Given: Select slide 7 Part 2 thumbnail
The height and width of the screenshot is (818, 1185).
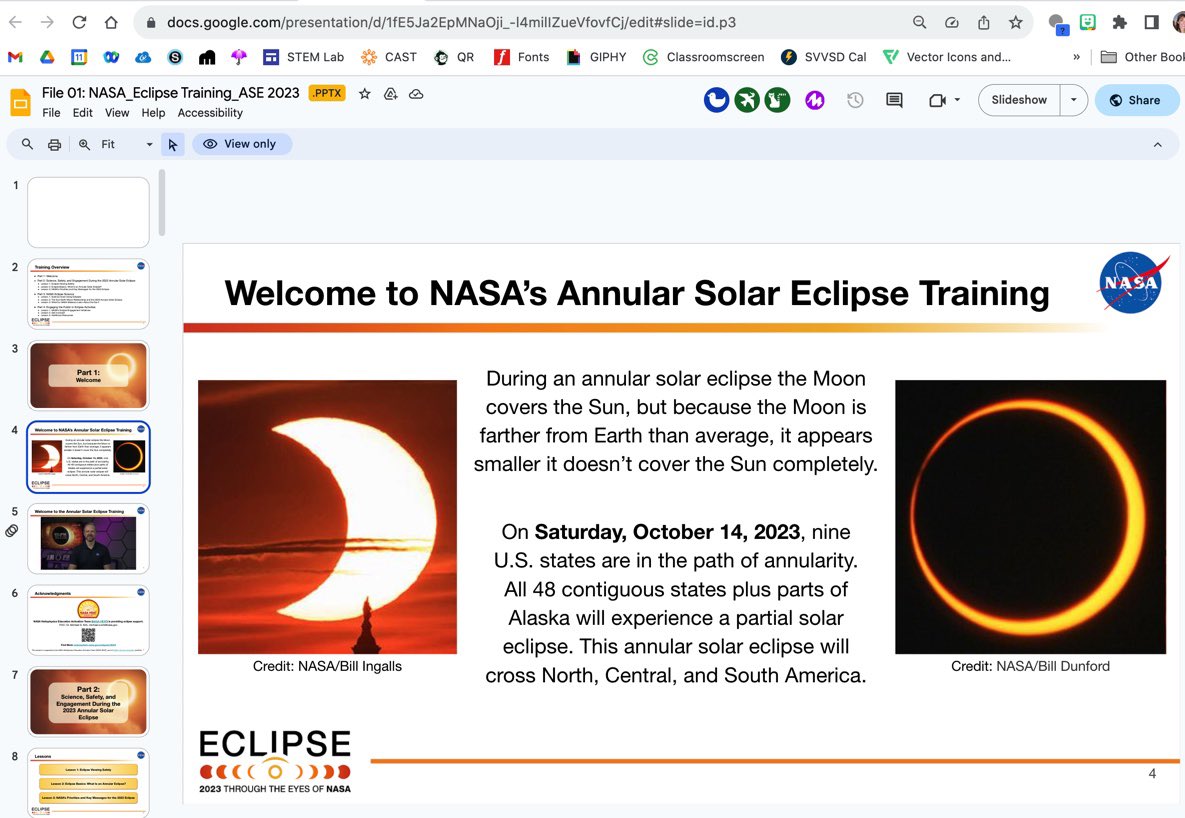Looking at the screenshot, I should tap(88, 702).
